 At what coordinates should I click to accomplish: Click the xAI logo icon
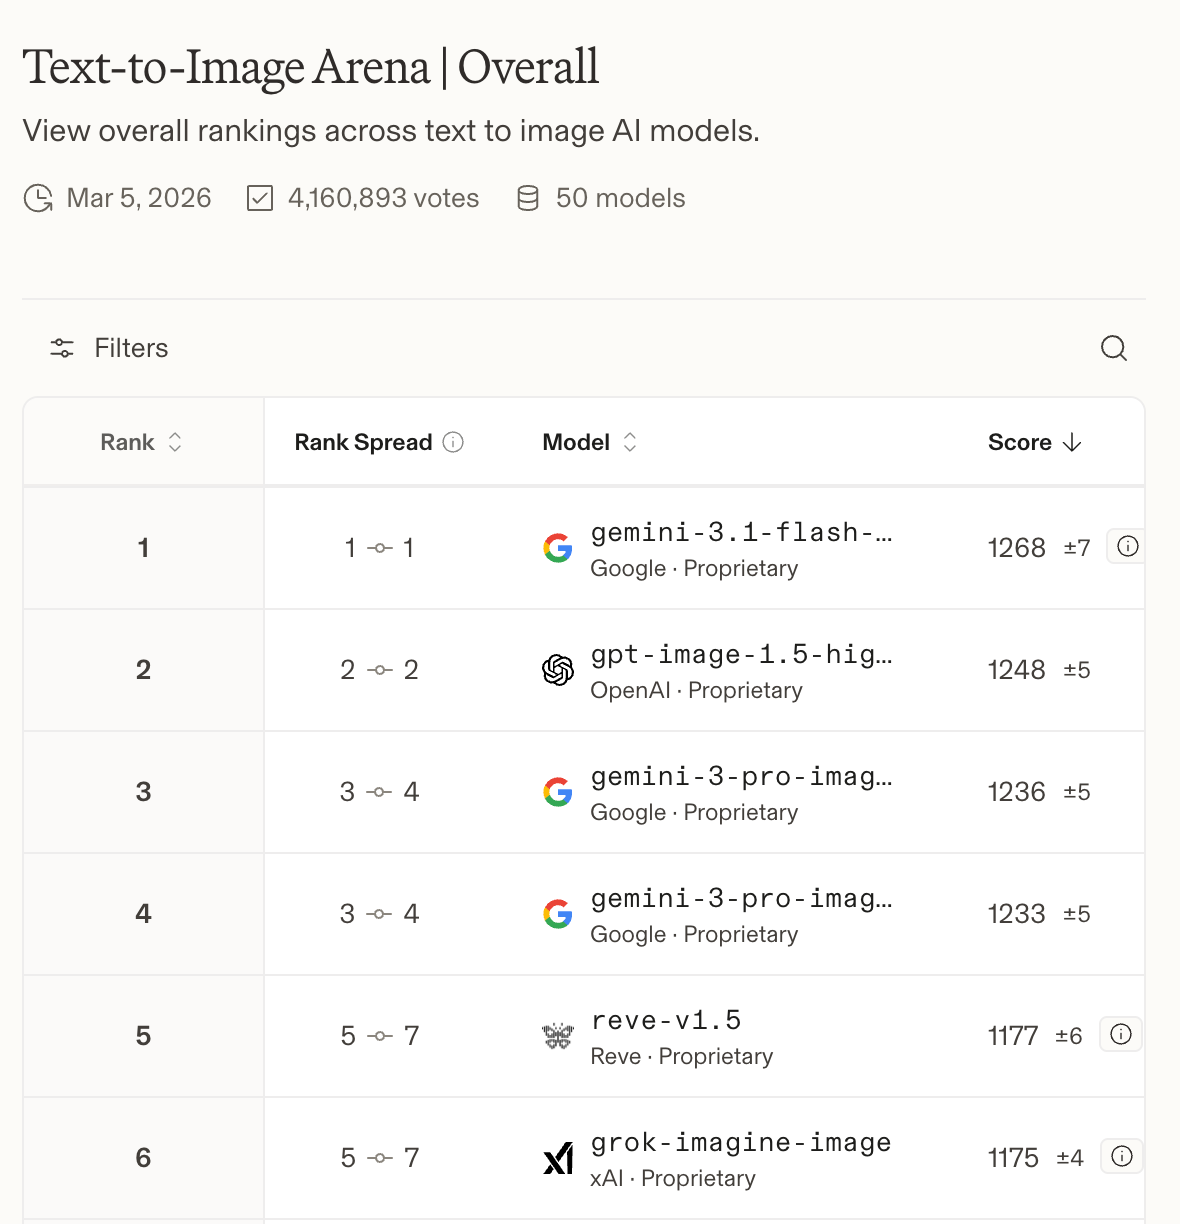[x=558, y=1158]
